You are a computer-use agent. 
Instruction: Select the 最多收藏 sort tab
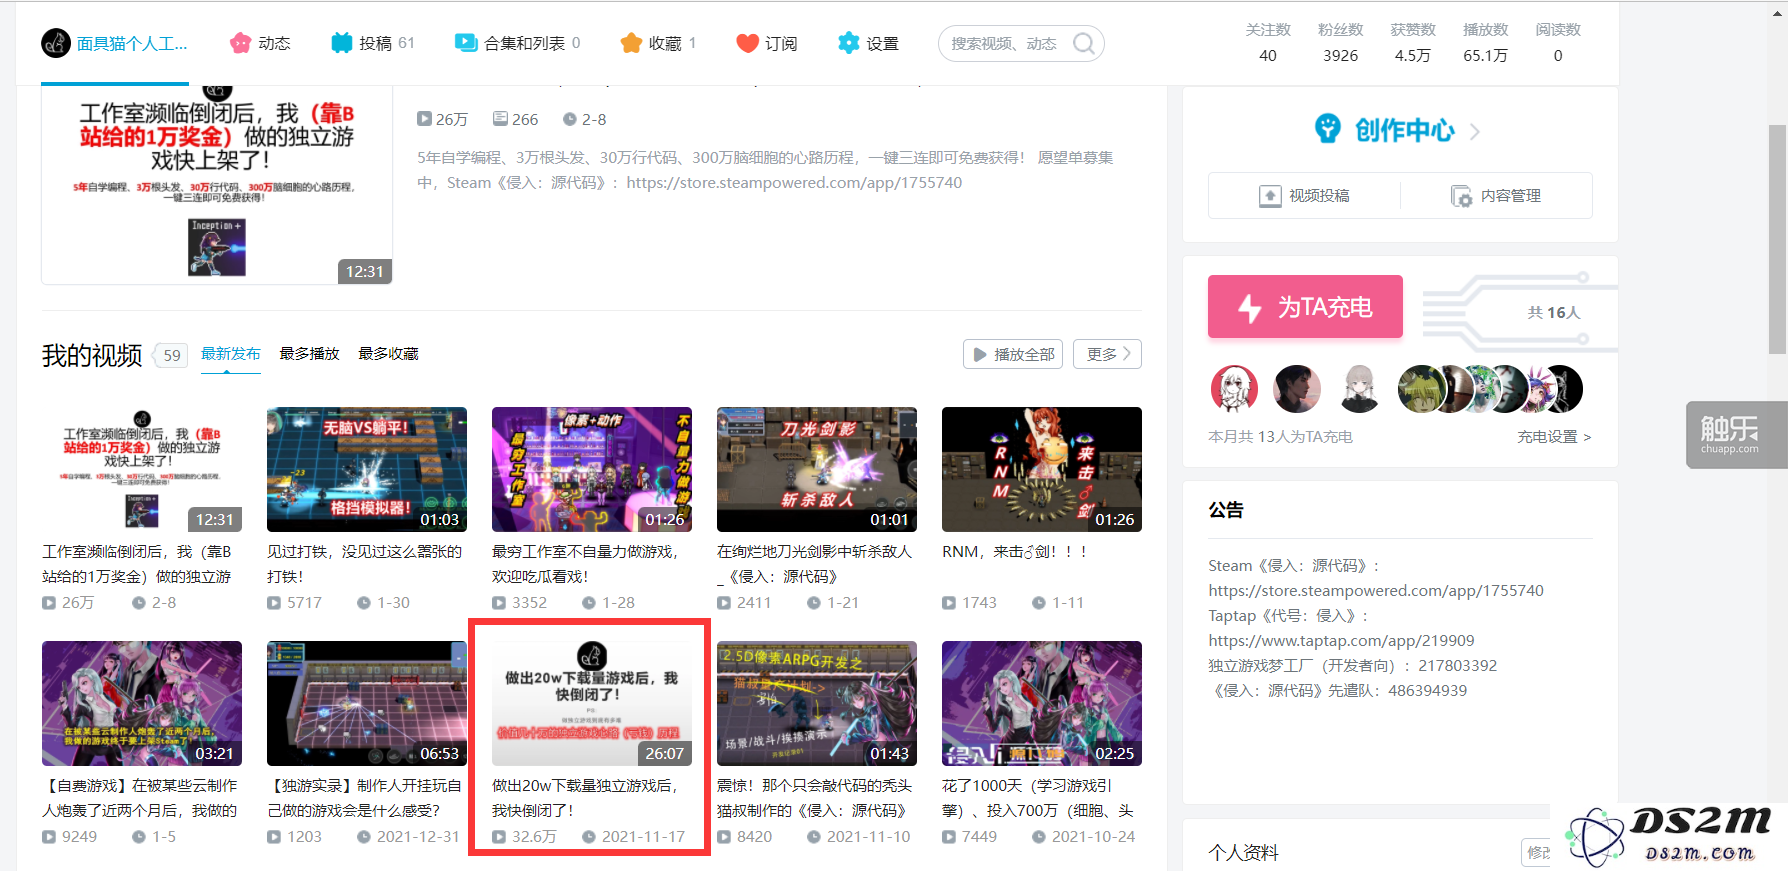(x=388, y=354)
